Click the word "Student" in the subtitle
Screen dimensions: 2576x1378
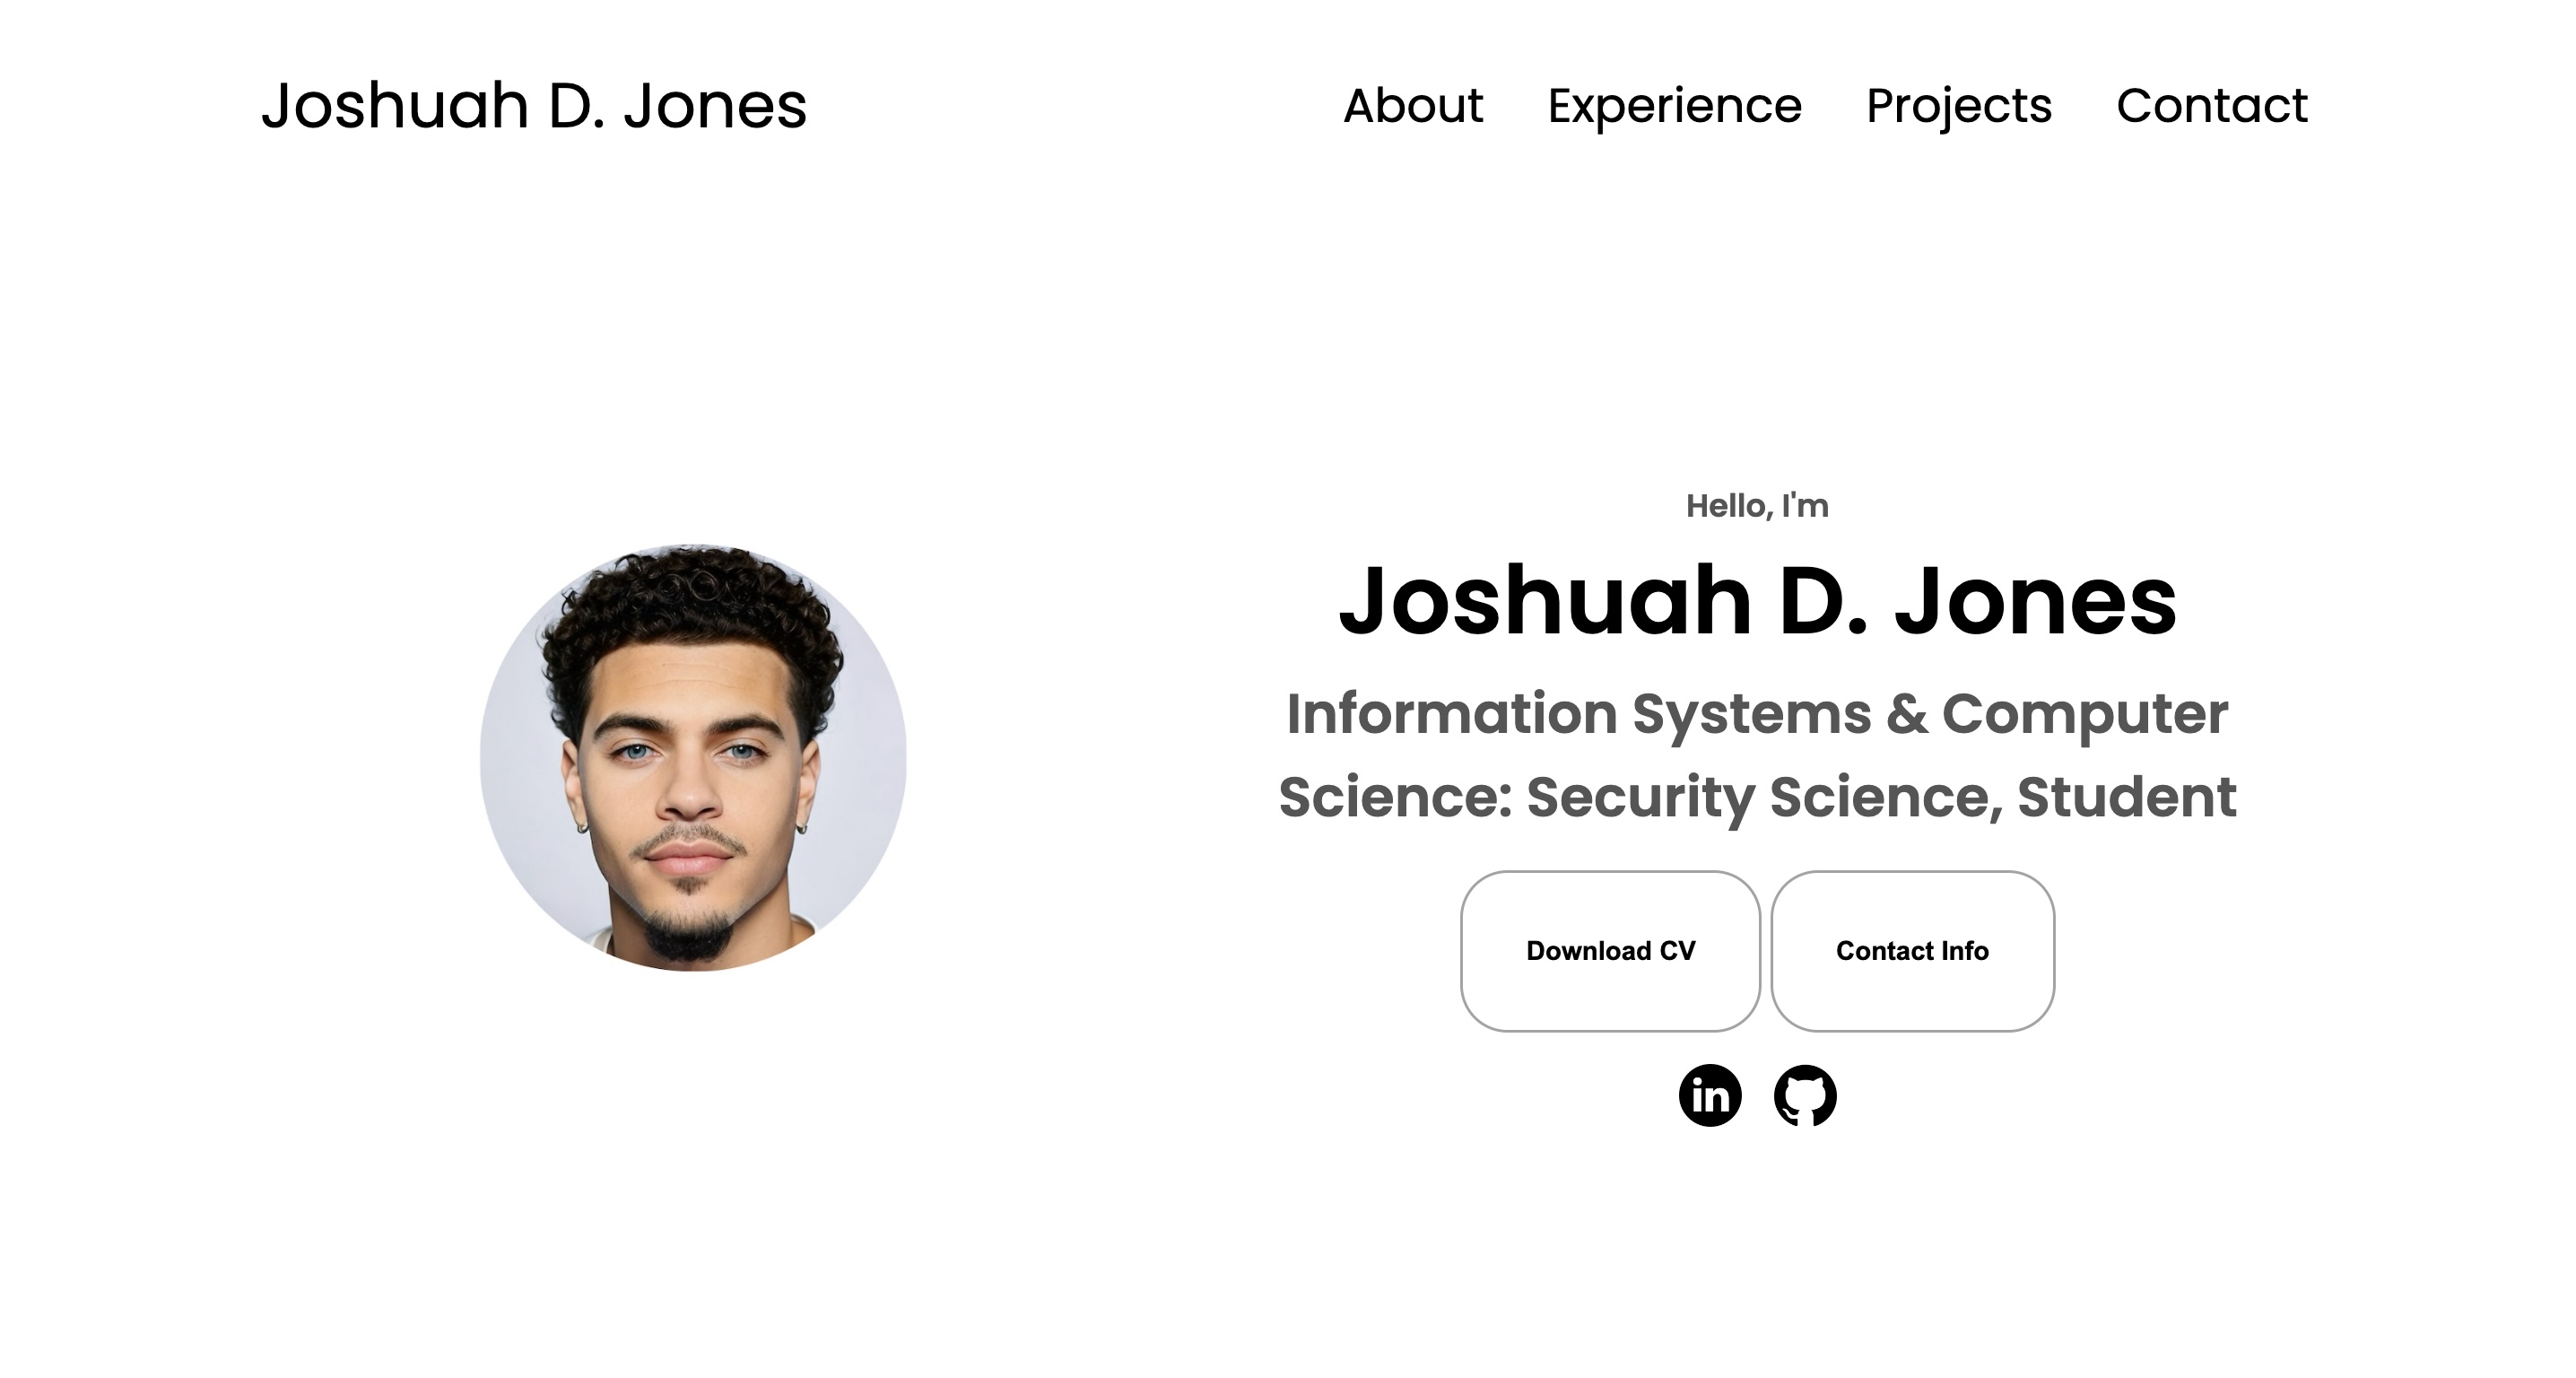[x=2127, y=797]
